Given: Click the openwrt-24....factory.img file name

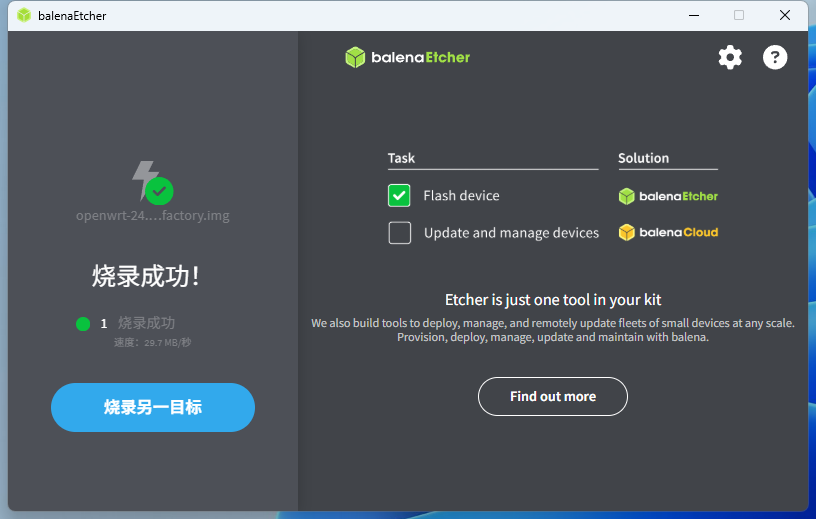Looking at the screenshot, I should [x=152, y=216].
